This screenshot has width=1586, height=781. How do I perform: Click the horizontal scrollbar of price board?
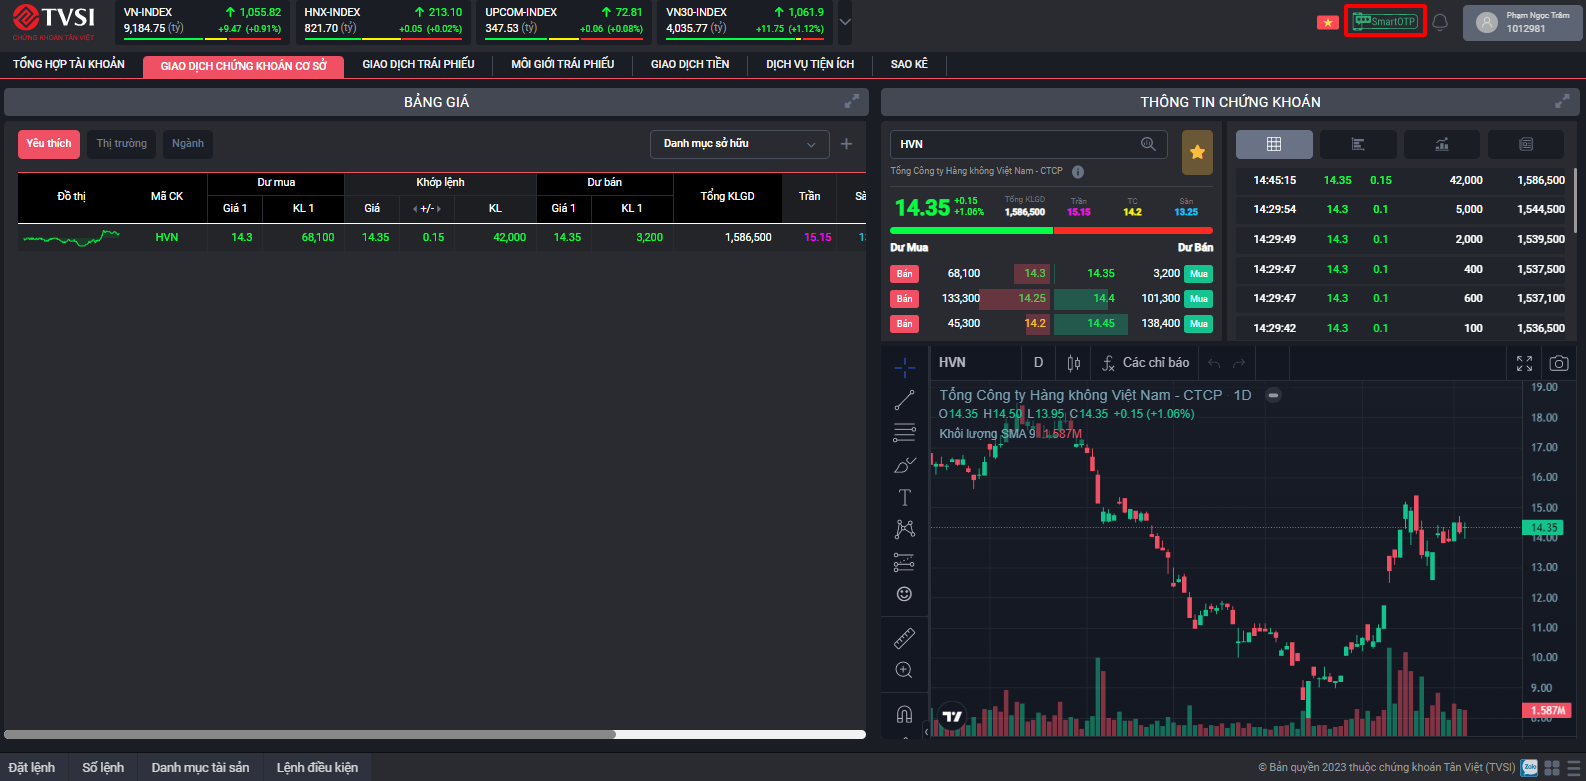pyautogui.click(x=310, y=734)
